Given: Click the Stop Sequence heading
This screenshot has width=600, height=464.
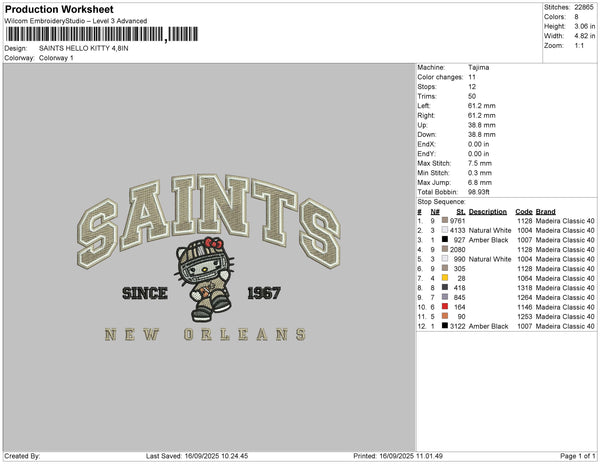Looking at the screenshot, I should 441,202.
